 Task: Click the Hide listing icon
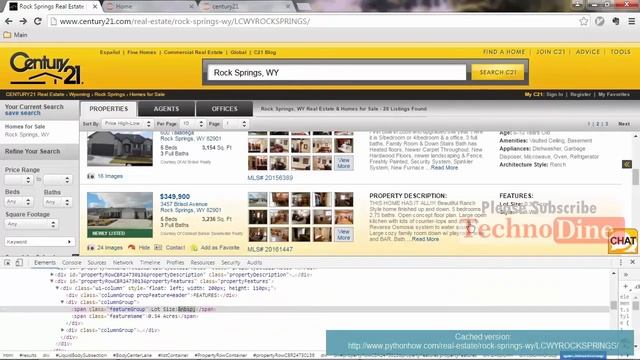tap(131, 247)
